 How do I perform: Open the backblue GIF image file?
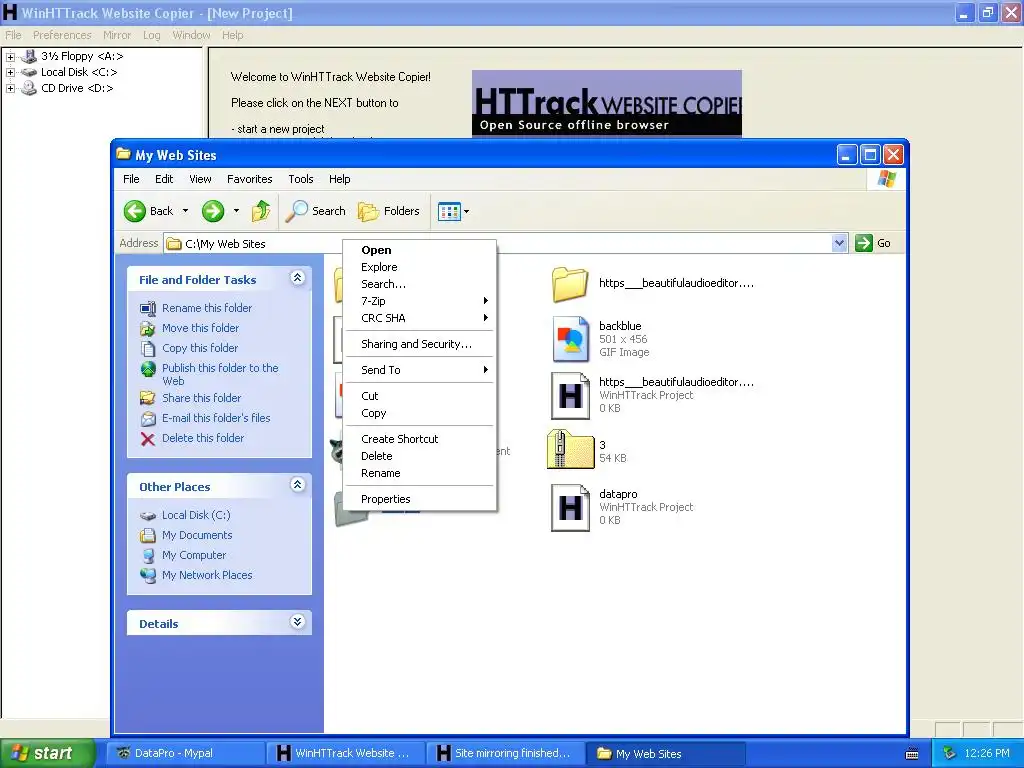click(x=571, y=339)
